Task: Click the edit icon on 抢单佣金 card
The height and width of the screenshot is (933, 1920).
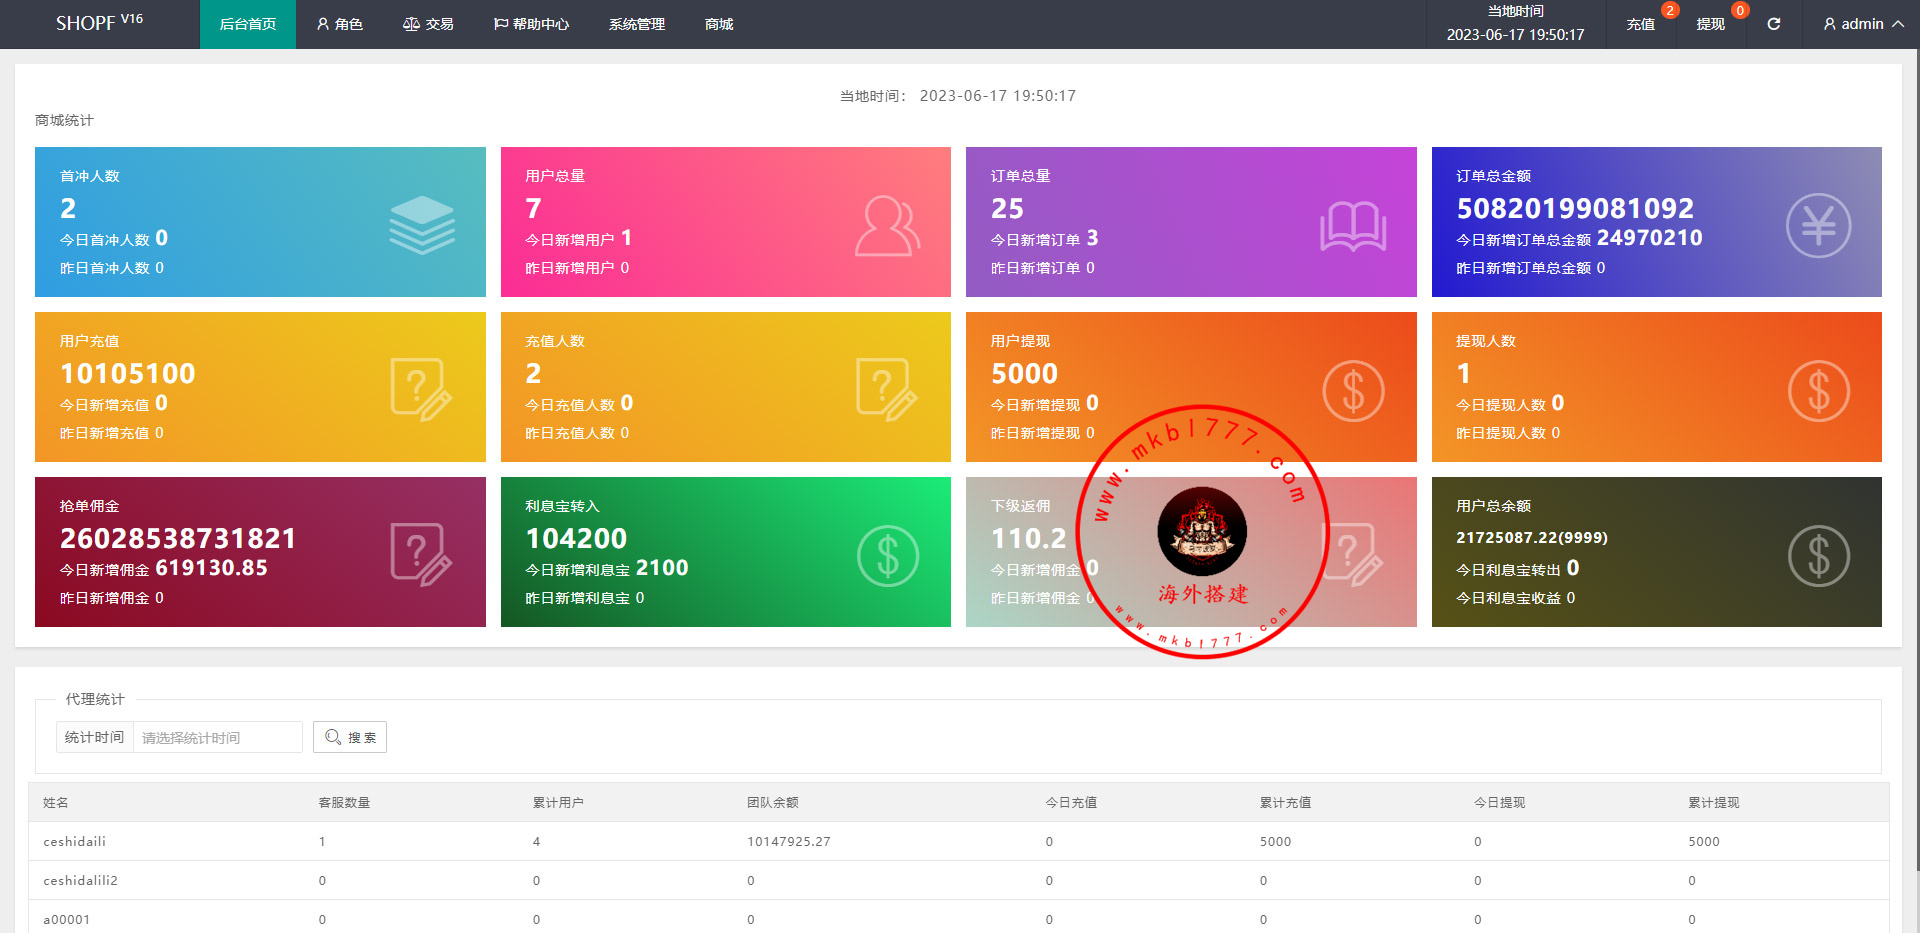Action: pos(421,555)
